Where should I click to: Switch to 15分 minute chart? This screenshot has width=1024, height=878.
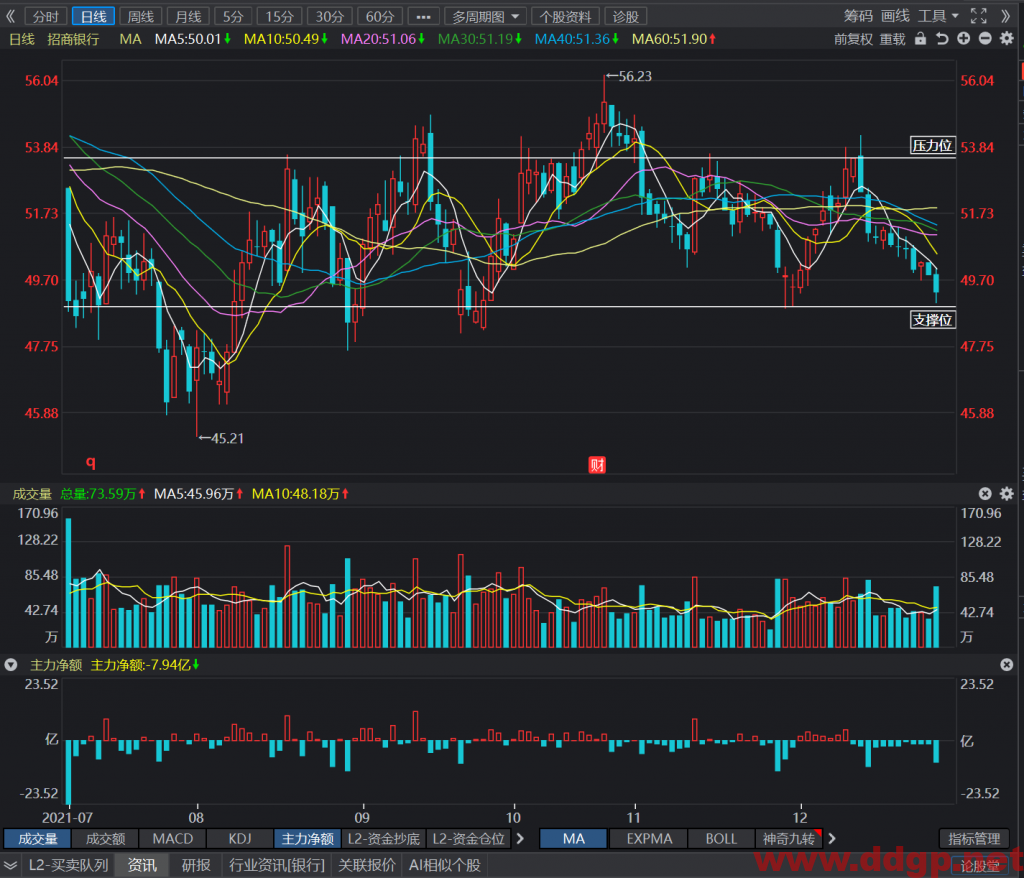280,16
